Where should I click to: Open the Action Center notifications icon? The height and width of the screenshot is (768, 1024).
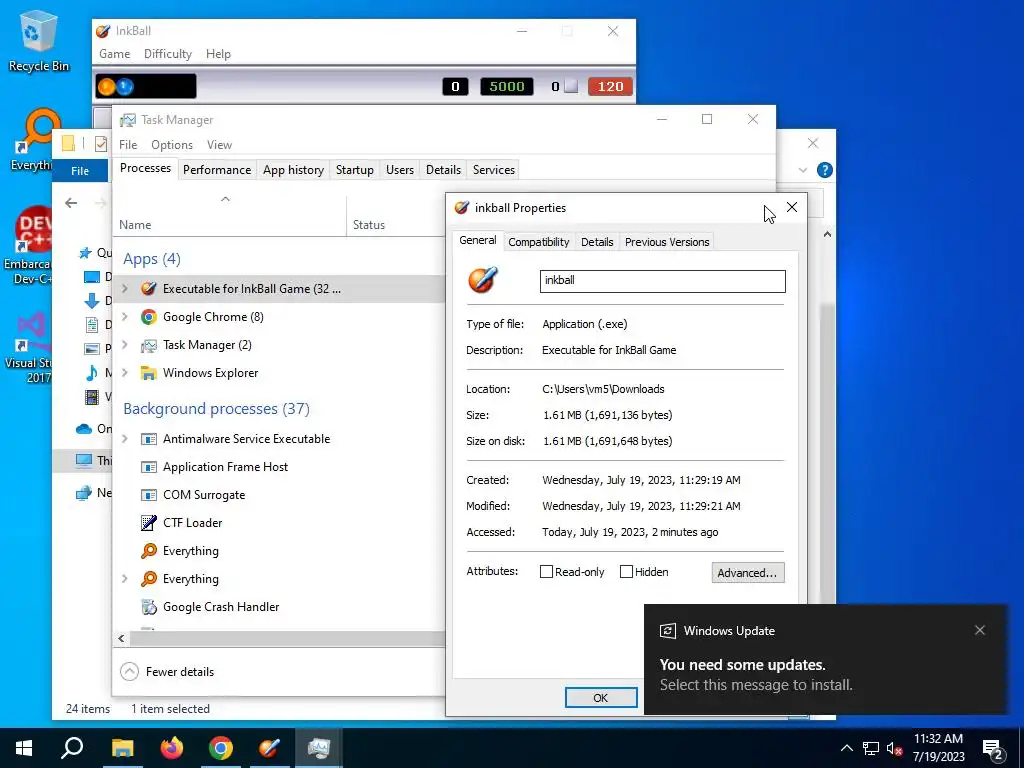993,749
